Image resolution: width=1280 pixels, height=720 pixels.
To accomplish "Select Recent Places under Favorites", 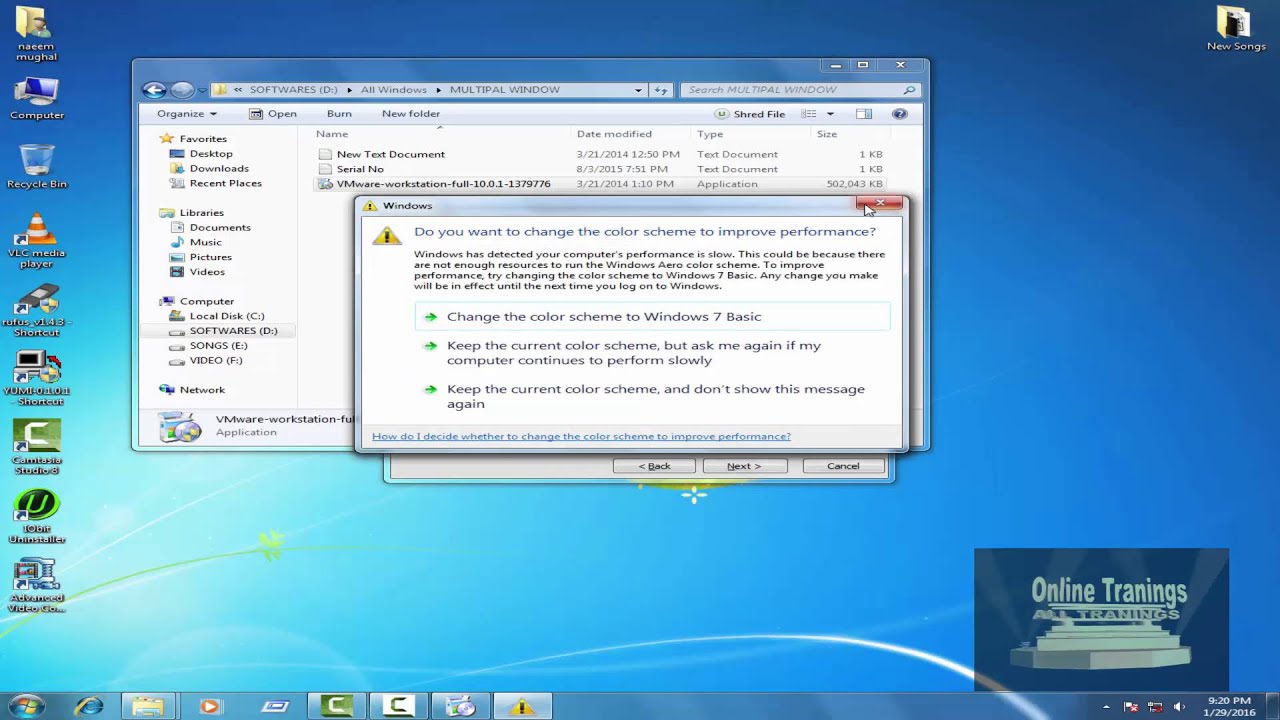I will coord(225,184).
